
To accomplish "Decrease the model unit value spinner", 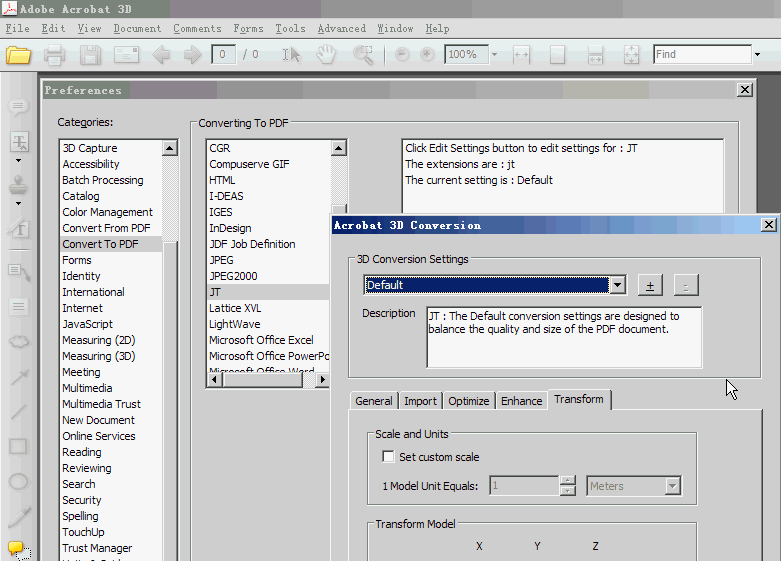I will [567, 491].
